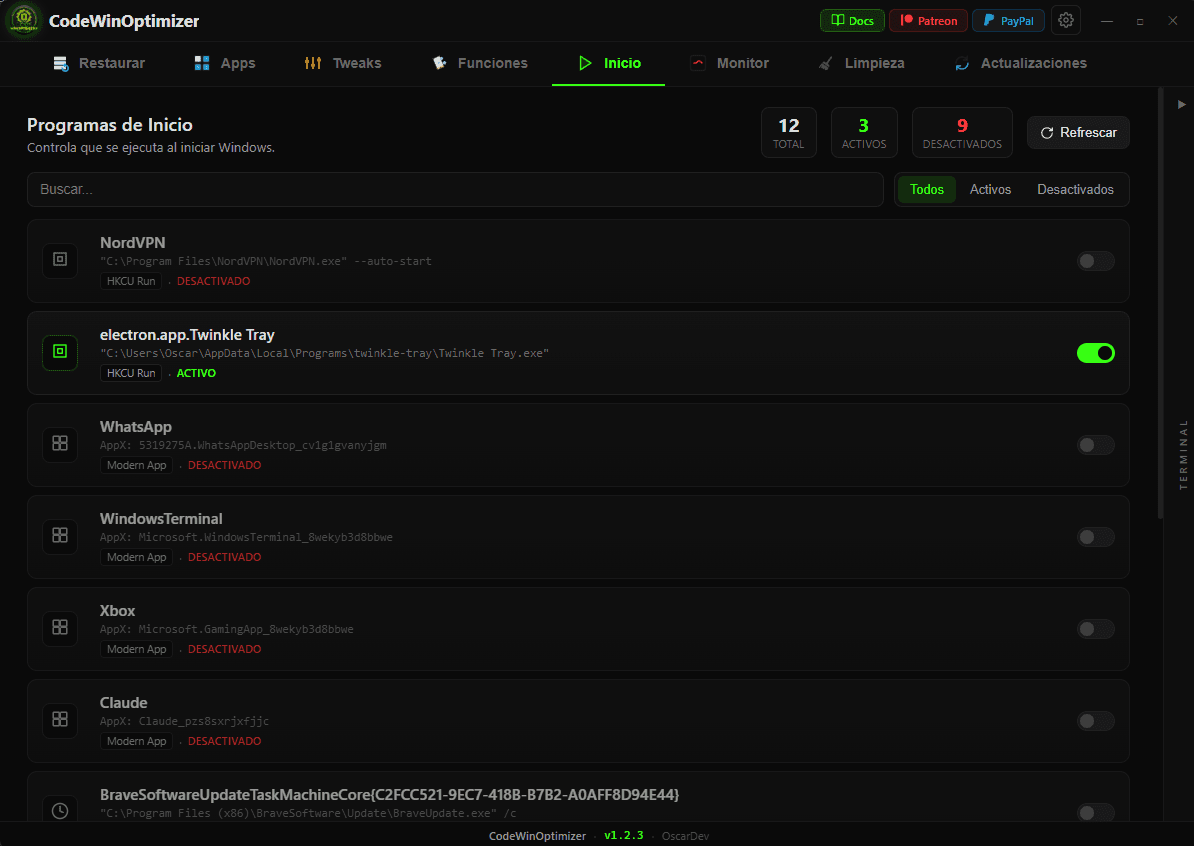This screenshot has width=1194, height=846.
Task: Open the settings gear icon
Action: pos(1065,21)
